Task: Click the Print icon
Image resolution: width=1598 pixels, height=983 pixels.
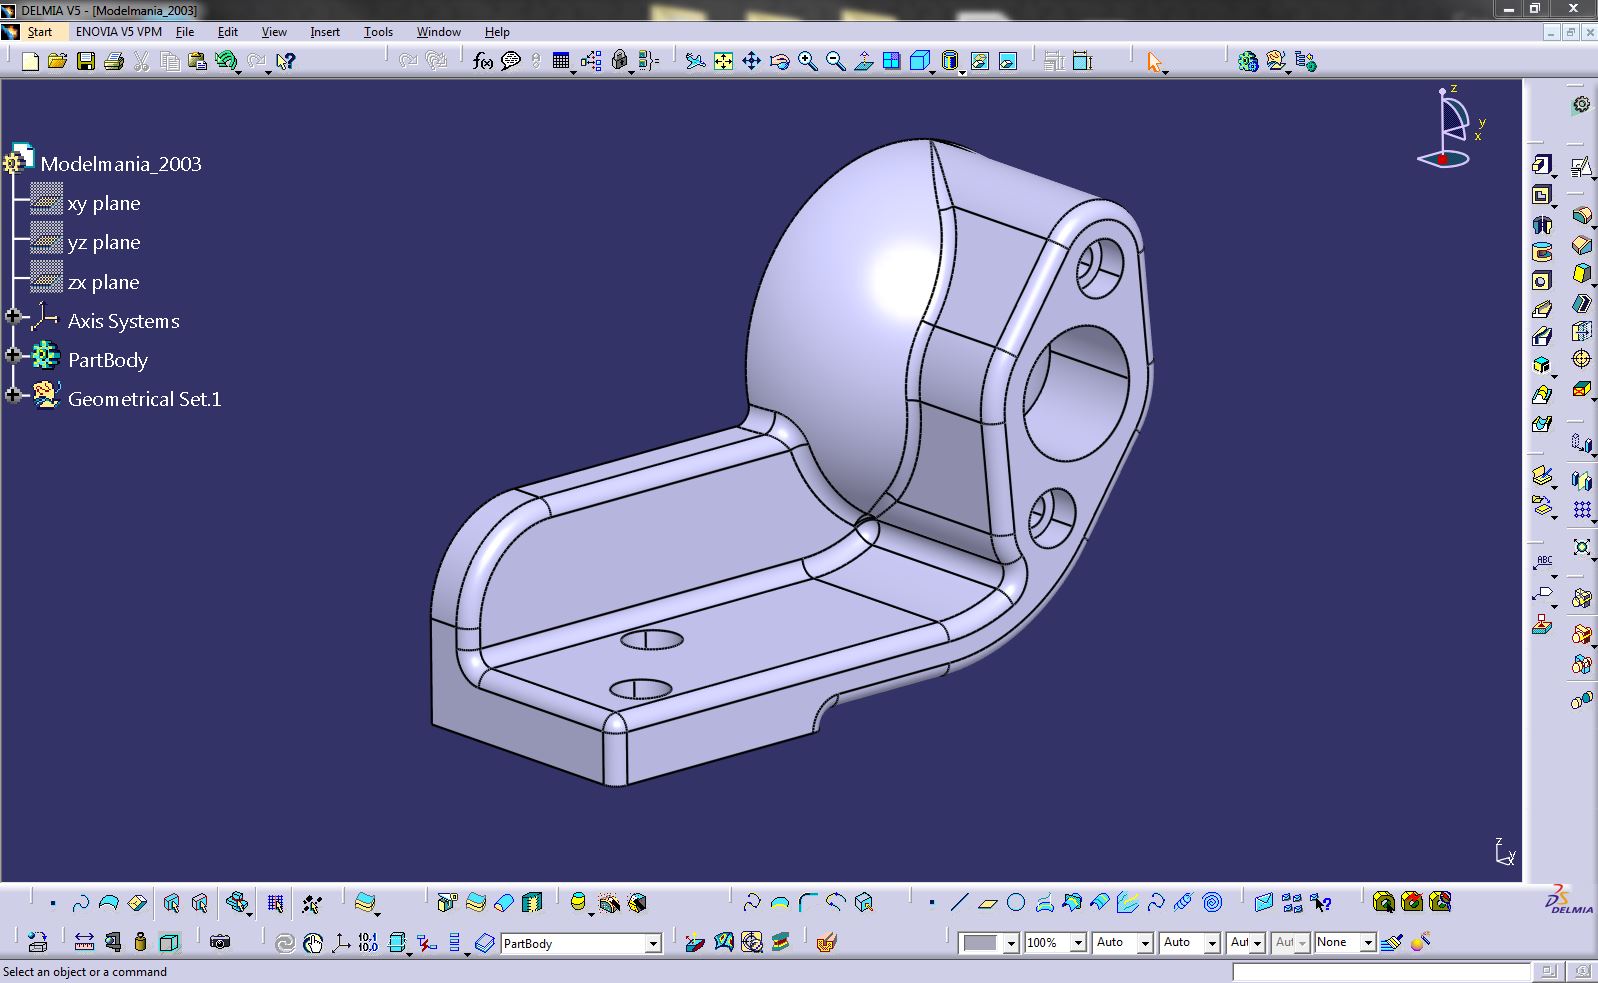Action: 113,62
